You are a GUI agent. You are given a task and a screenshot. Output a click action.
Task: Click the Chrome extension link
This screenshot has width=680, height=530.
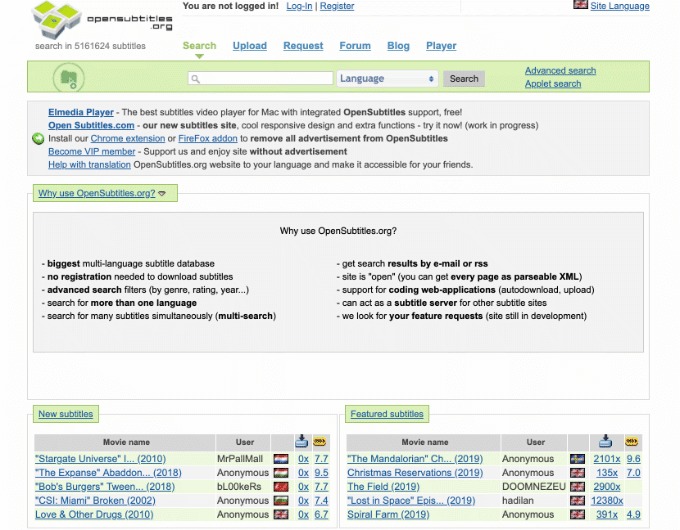128,138
